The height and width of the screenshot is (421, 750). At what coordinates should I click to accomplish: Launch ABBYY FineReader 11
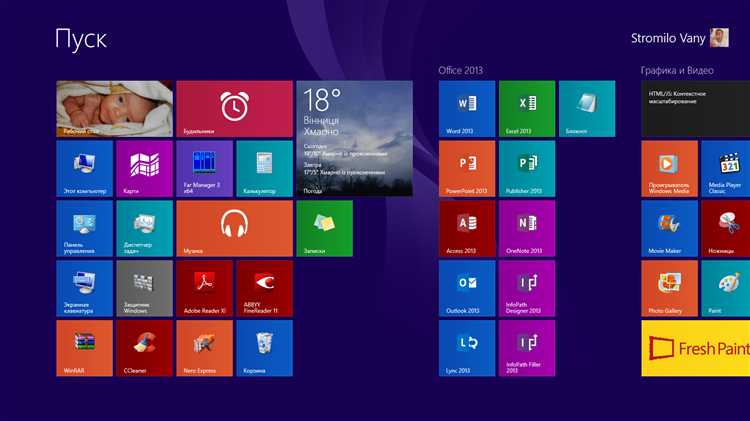tap(265, 288)
